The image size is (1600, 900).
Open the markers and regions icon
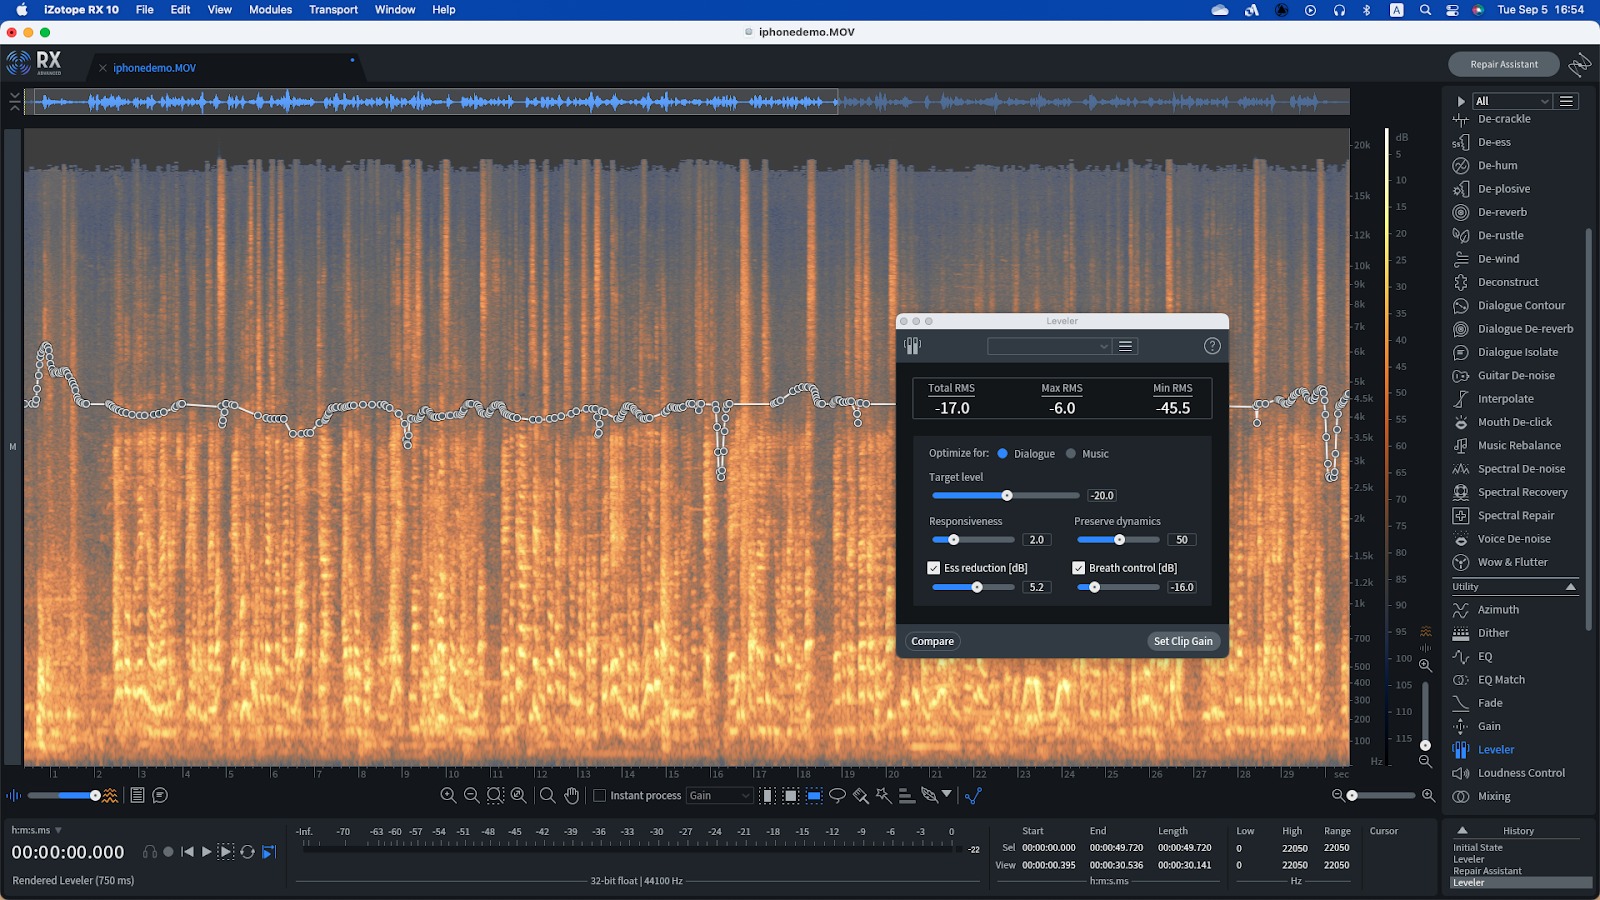pos(160,796)
